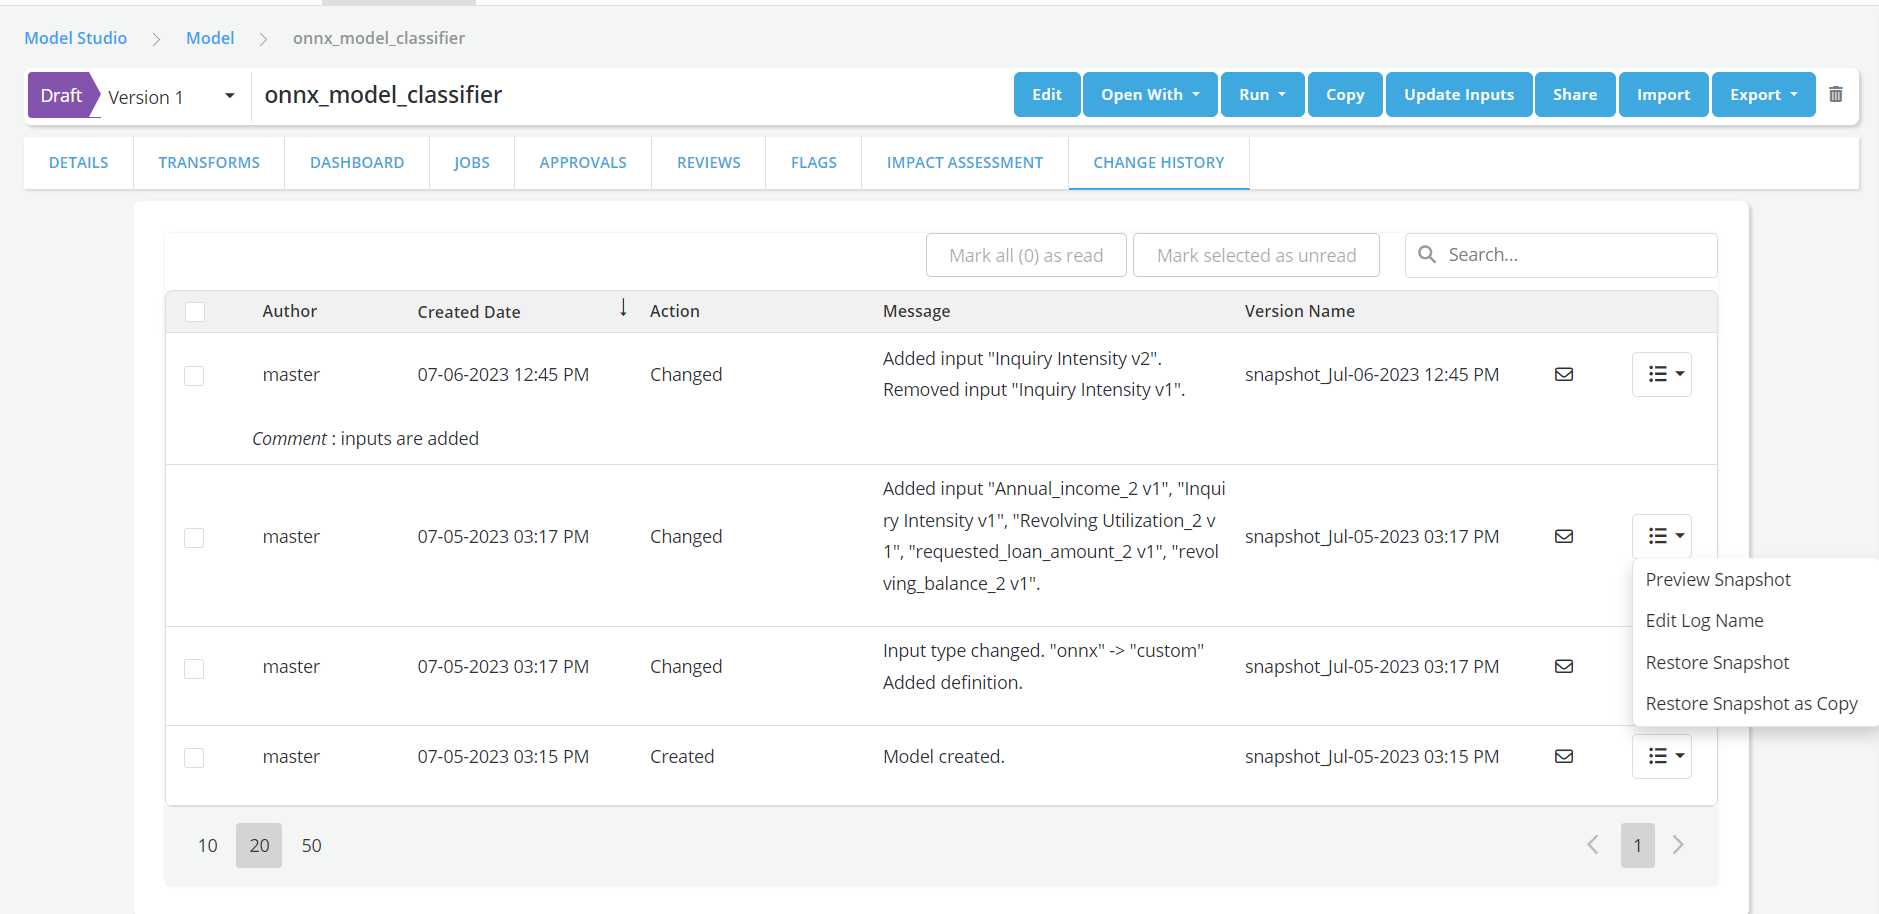Click envelope icon for Input type changed row
Screen dimensions: 1879x914
(1564, 666)
